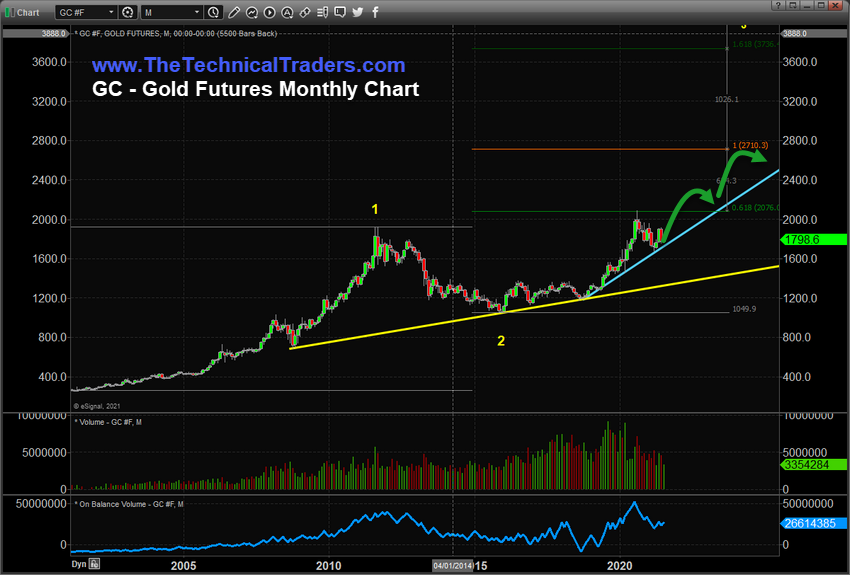This screenshot has height=575, width=850.
Task: Maximize the chart window
Action: (821, 5)
